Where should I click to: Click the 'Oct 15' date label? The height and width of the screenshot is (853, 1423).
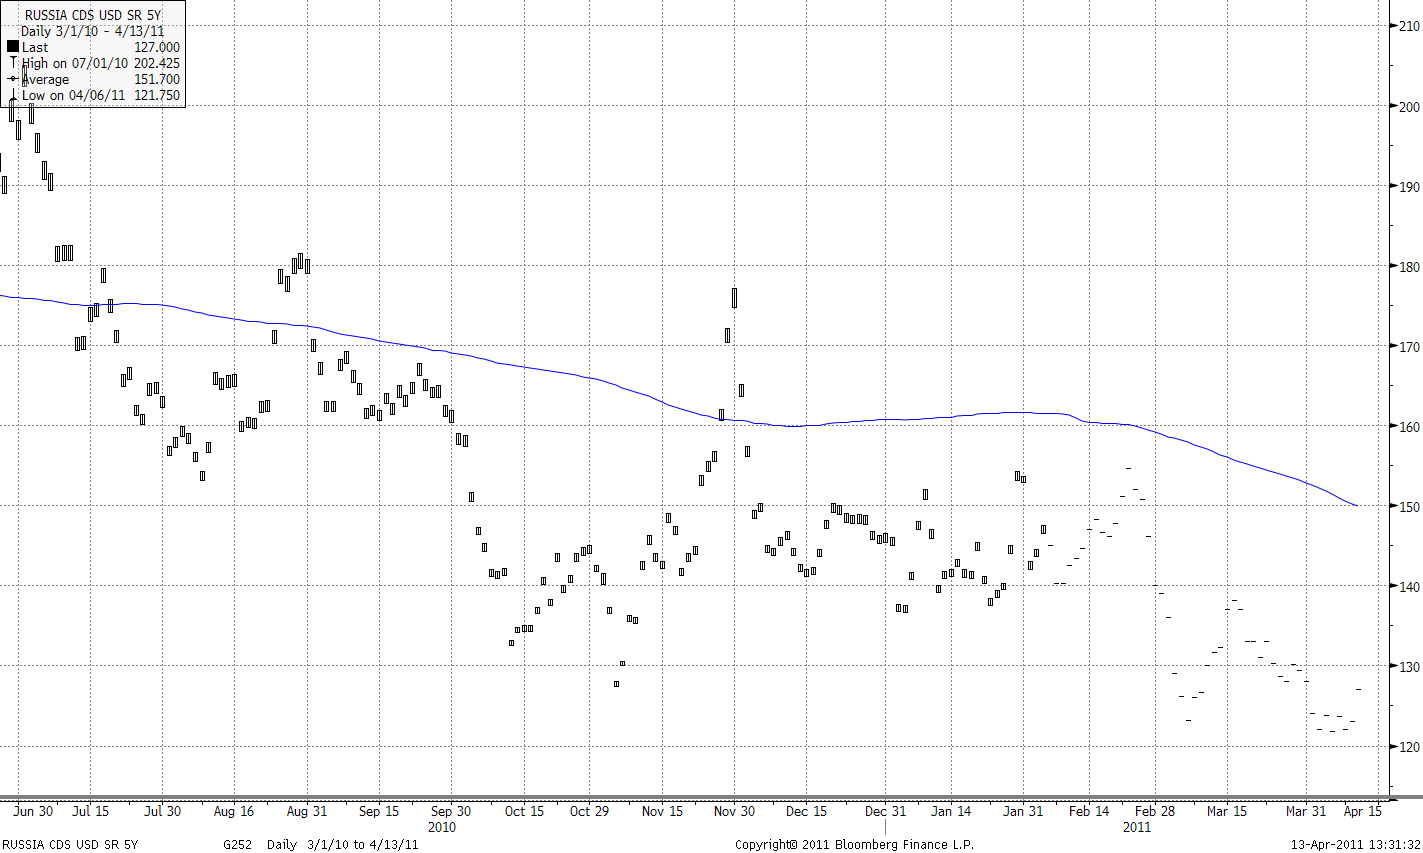(524, 811)
